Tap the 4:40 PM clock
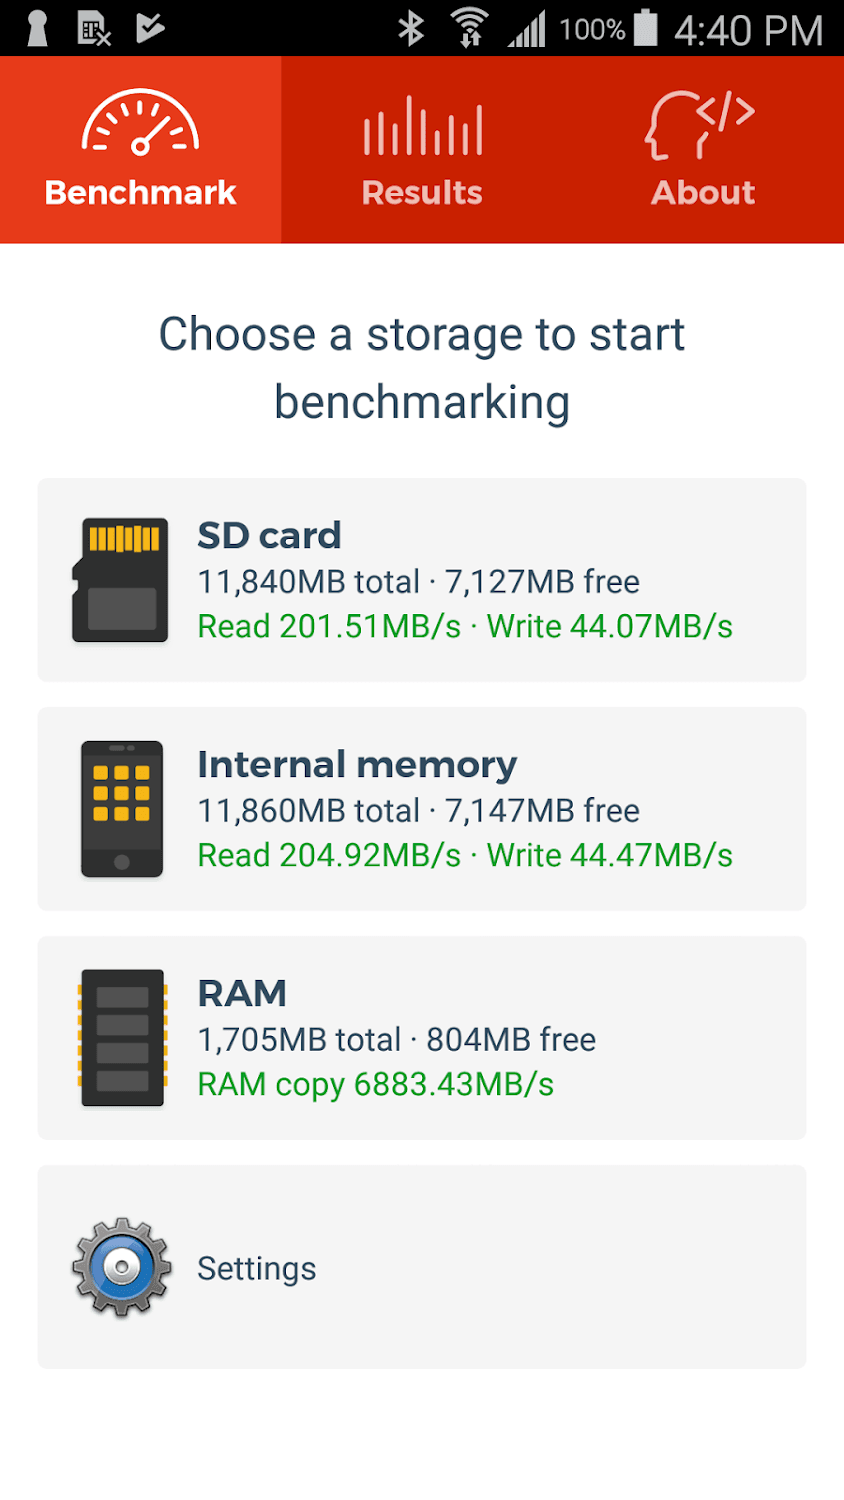The image size is (844, 1500). (748, 30)
